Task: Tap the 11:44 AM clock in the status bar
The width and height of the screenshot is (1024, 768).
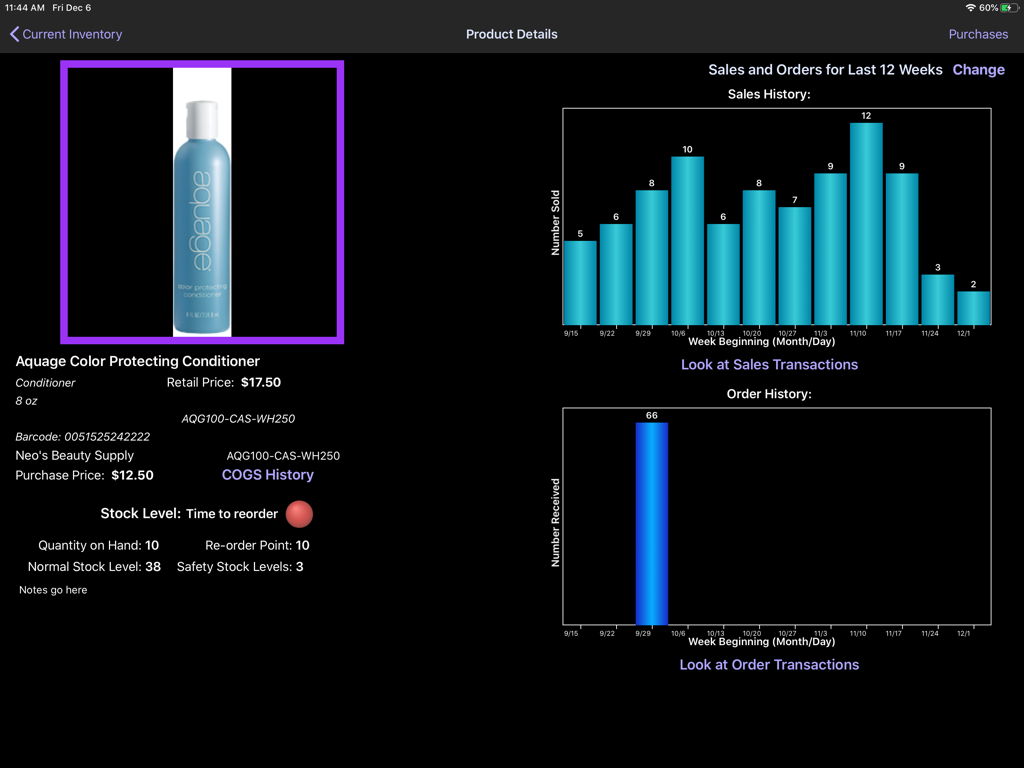Action: click(x=27, y=7)
